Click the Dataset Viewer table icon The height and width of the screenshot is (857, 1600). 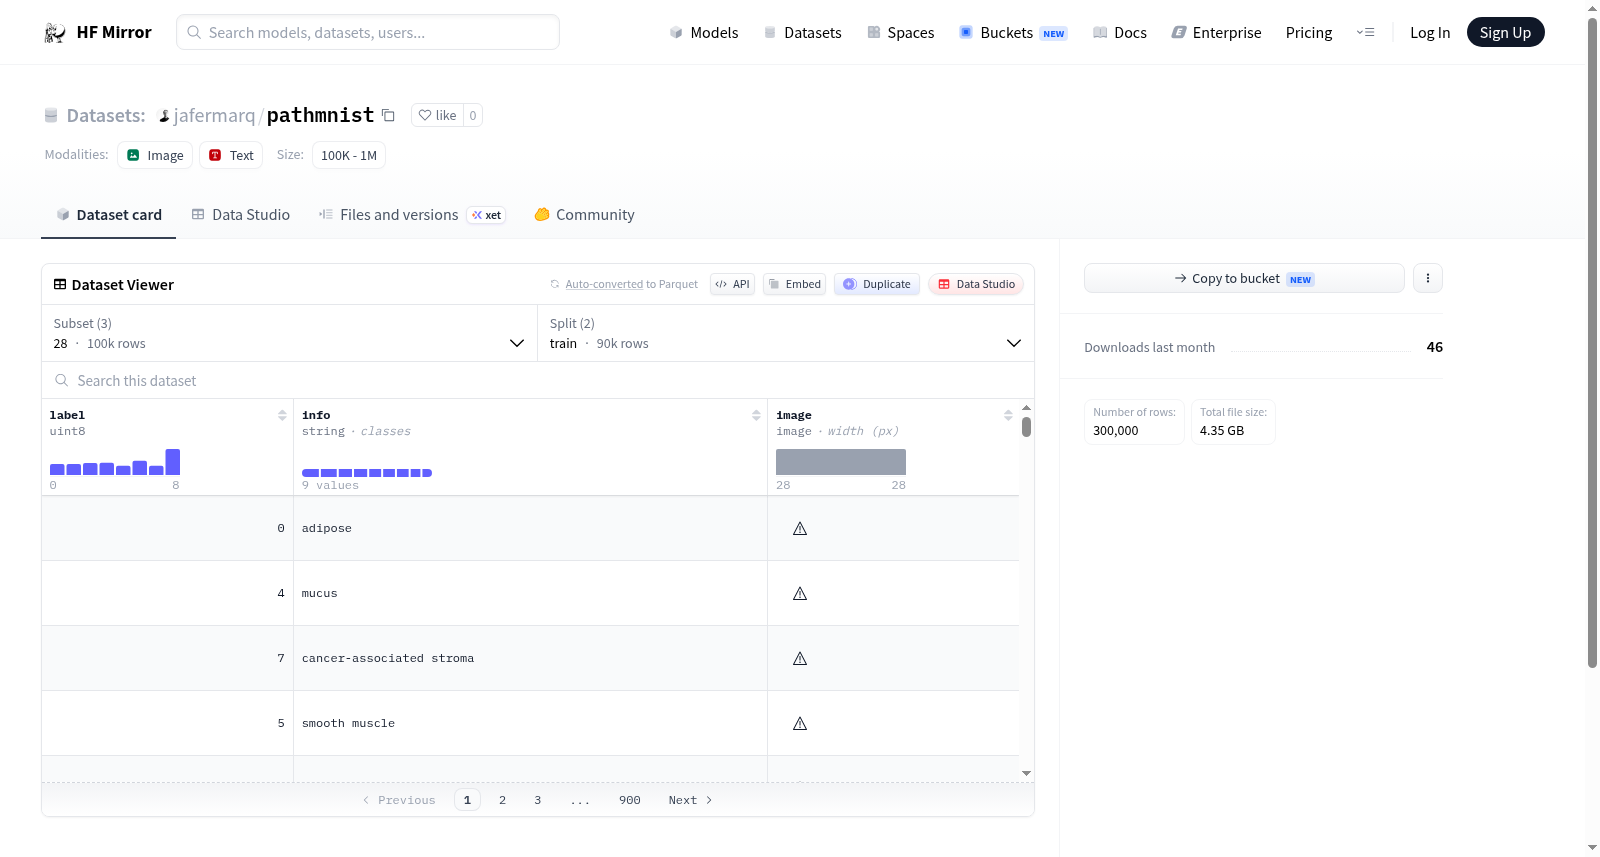tap(60, 285)
